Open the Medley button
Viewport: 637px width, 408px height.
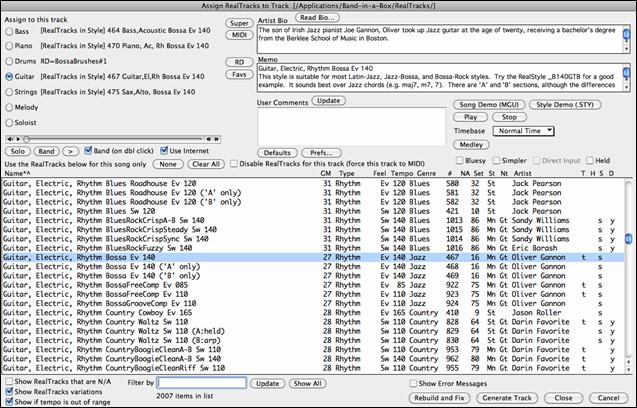click(x=471, y=145)
